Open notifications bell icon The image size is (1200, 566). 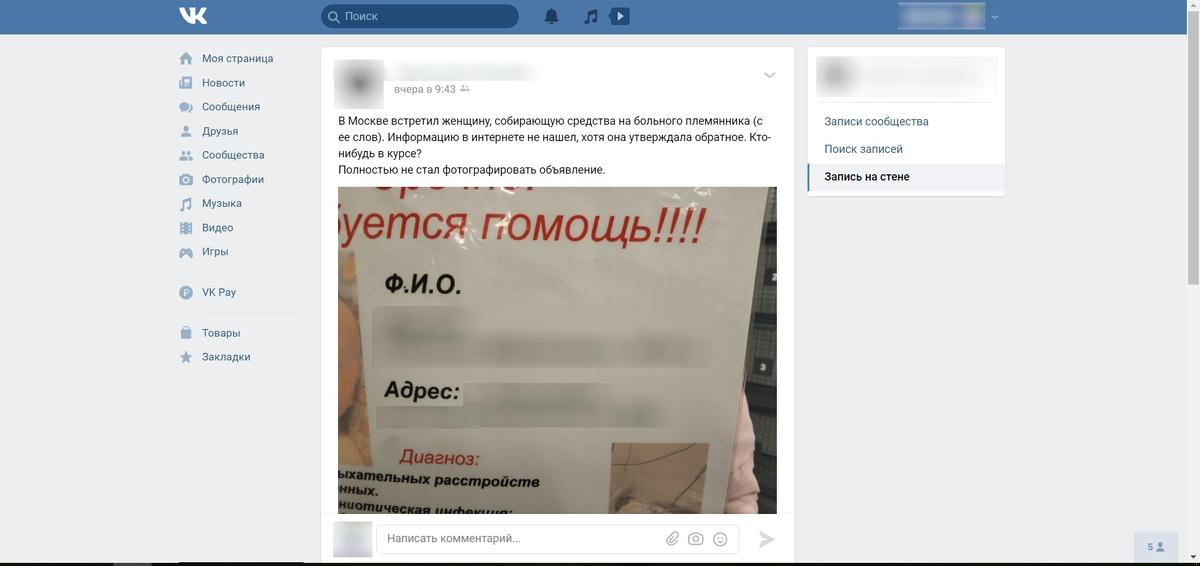coord(551,16)
